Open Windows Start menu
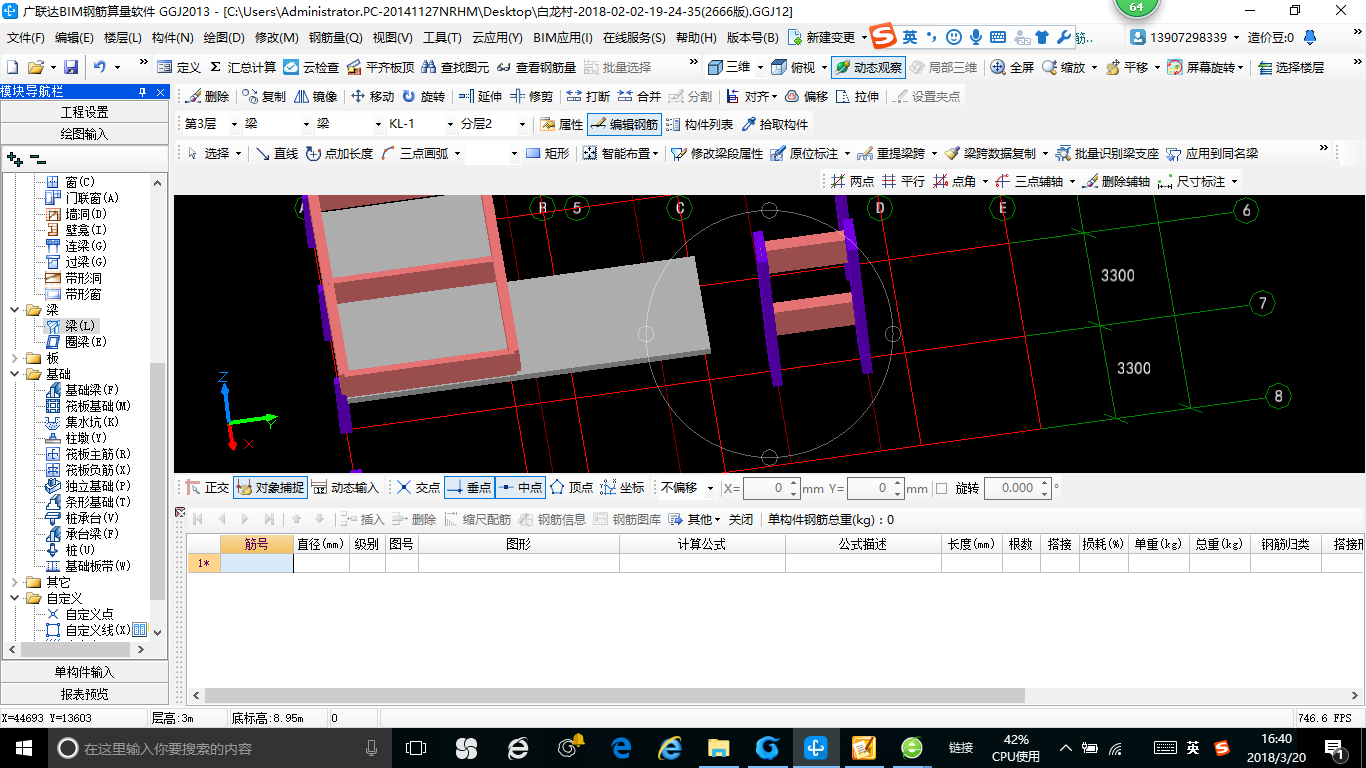 coord(23,747)
